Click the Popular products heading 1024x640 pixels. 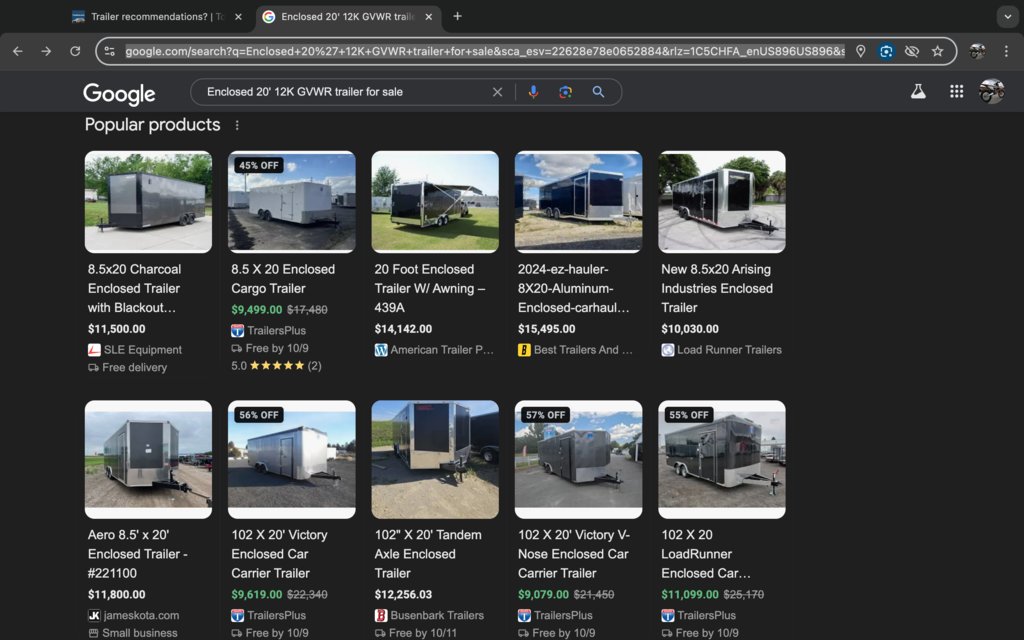152,125
